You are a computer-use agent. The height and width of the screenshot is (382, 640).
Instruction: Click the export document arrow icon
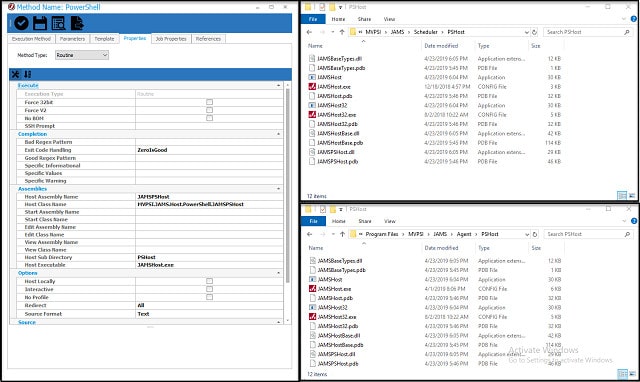pos(77,23)
